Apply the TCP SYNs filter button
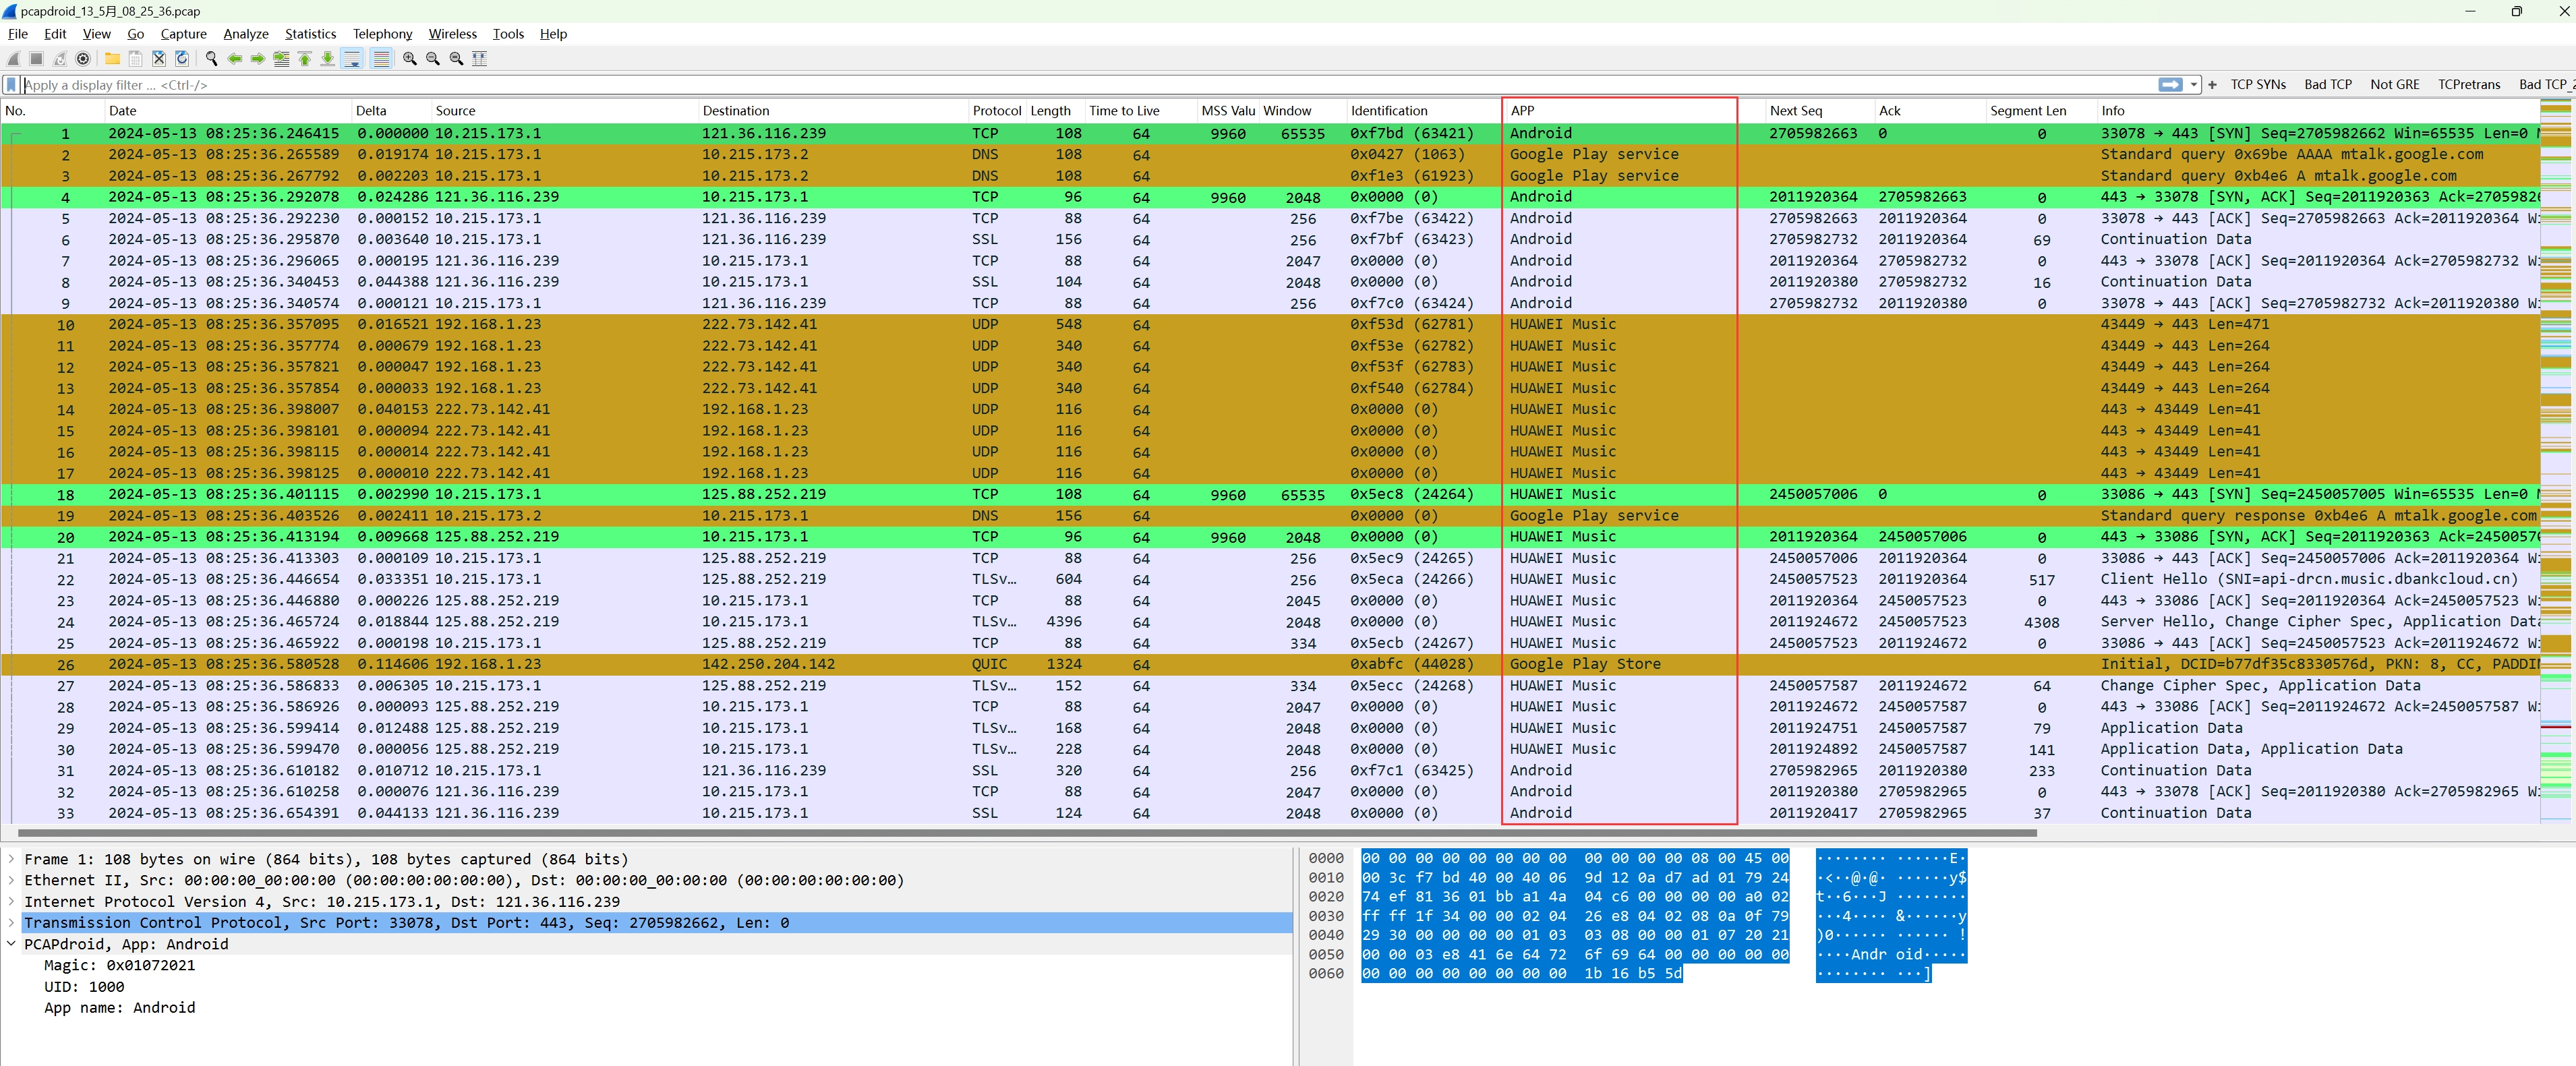 click(x=2258, y=85)
